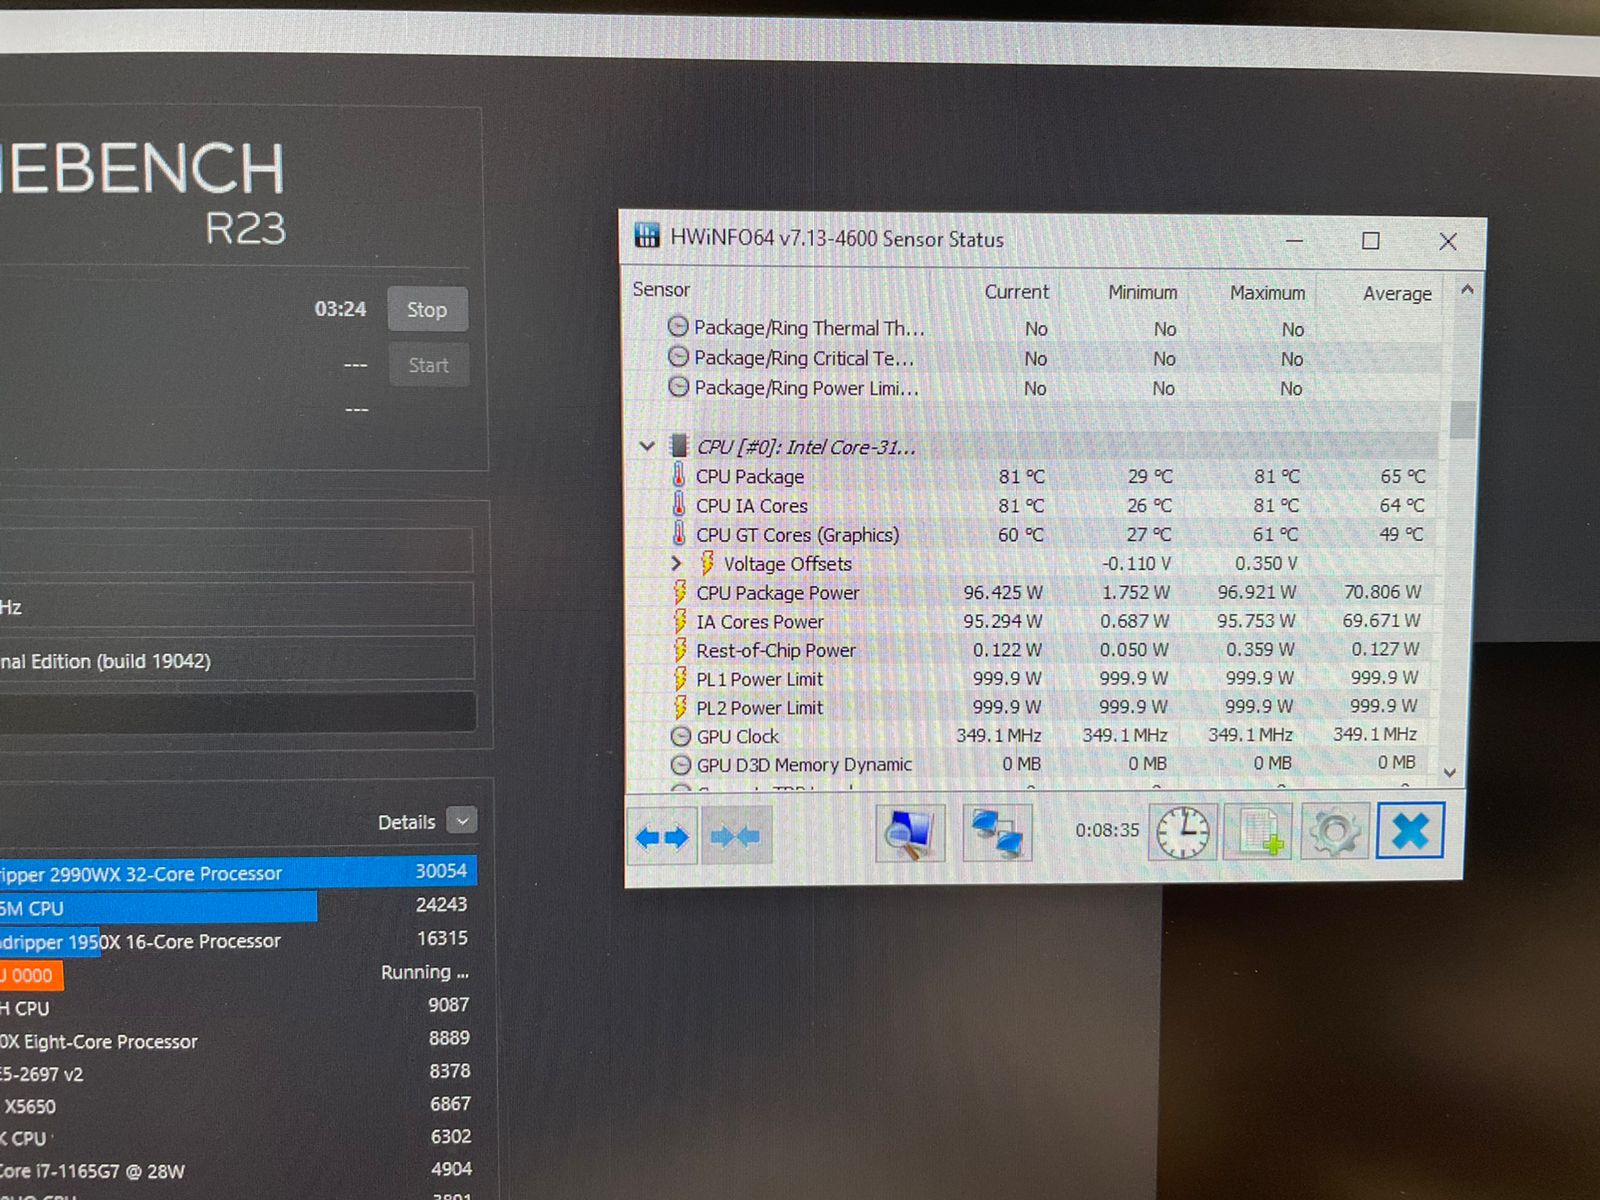The width and height of the screenshot is (1600, 1200).
Task: Click the circle icon beside Package/Ring Thermal Throttling
Action: click(x=678, y=326)
